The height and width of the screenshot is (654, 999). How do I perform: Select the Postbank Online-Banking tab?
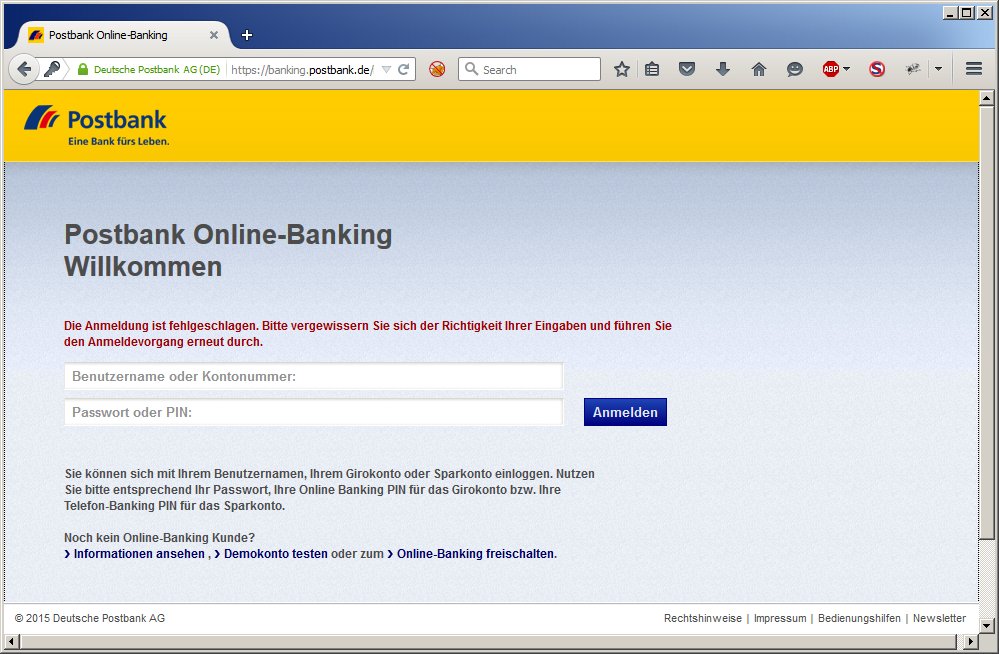pos(121,35)
